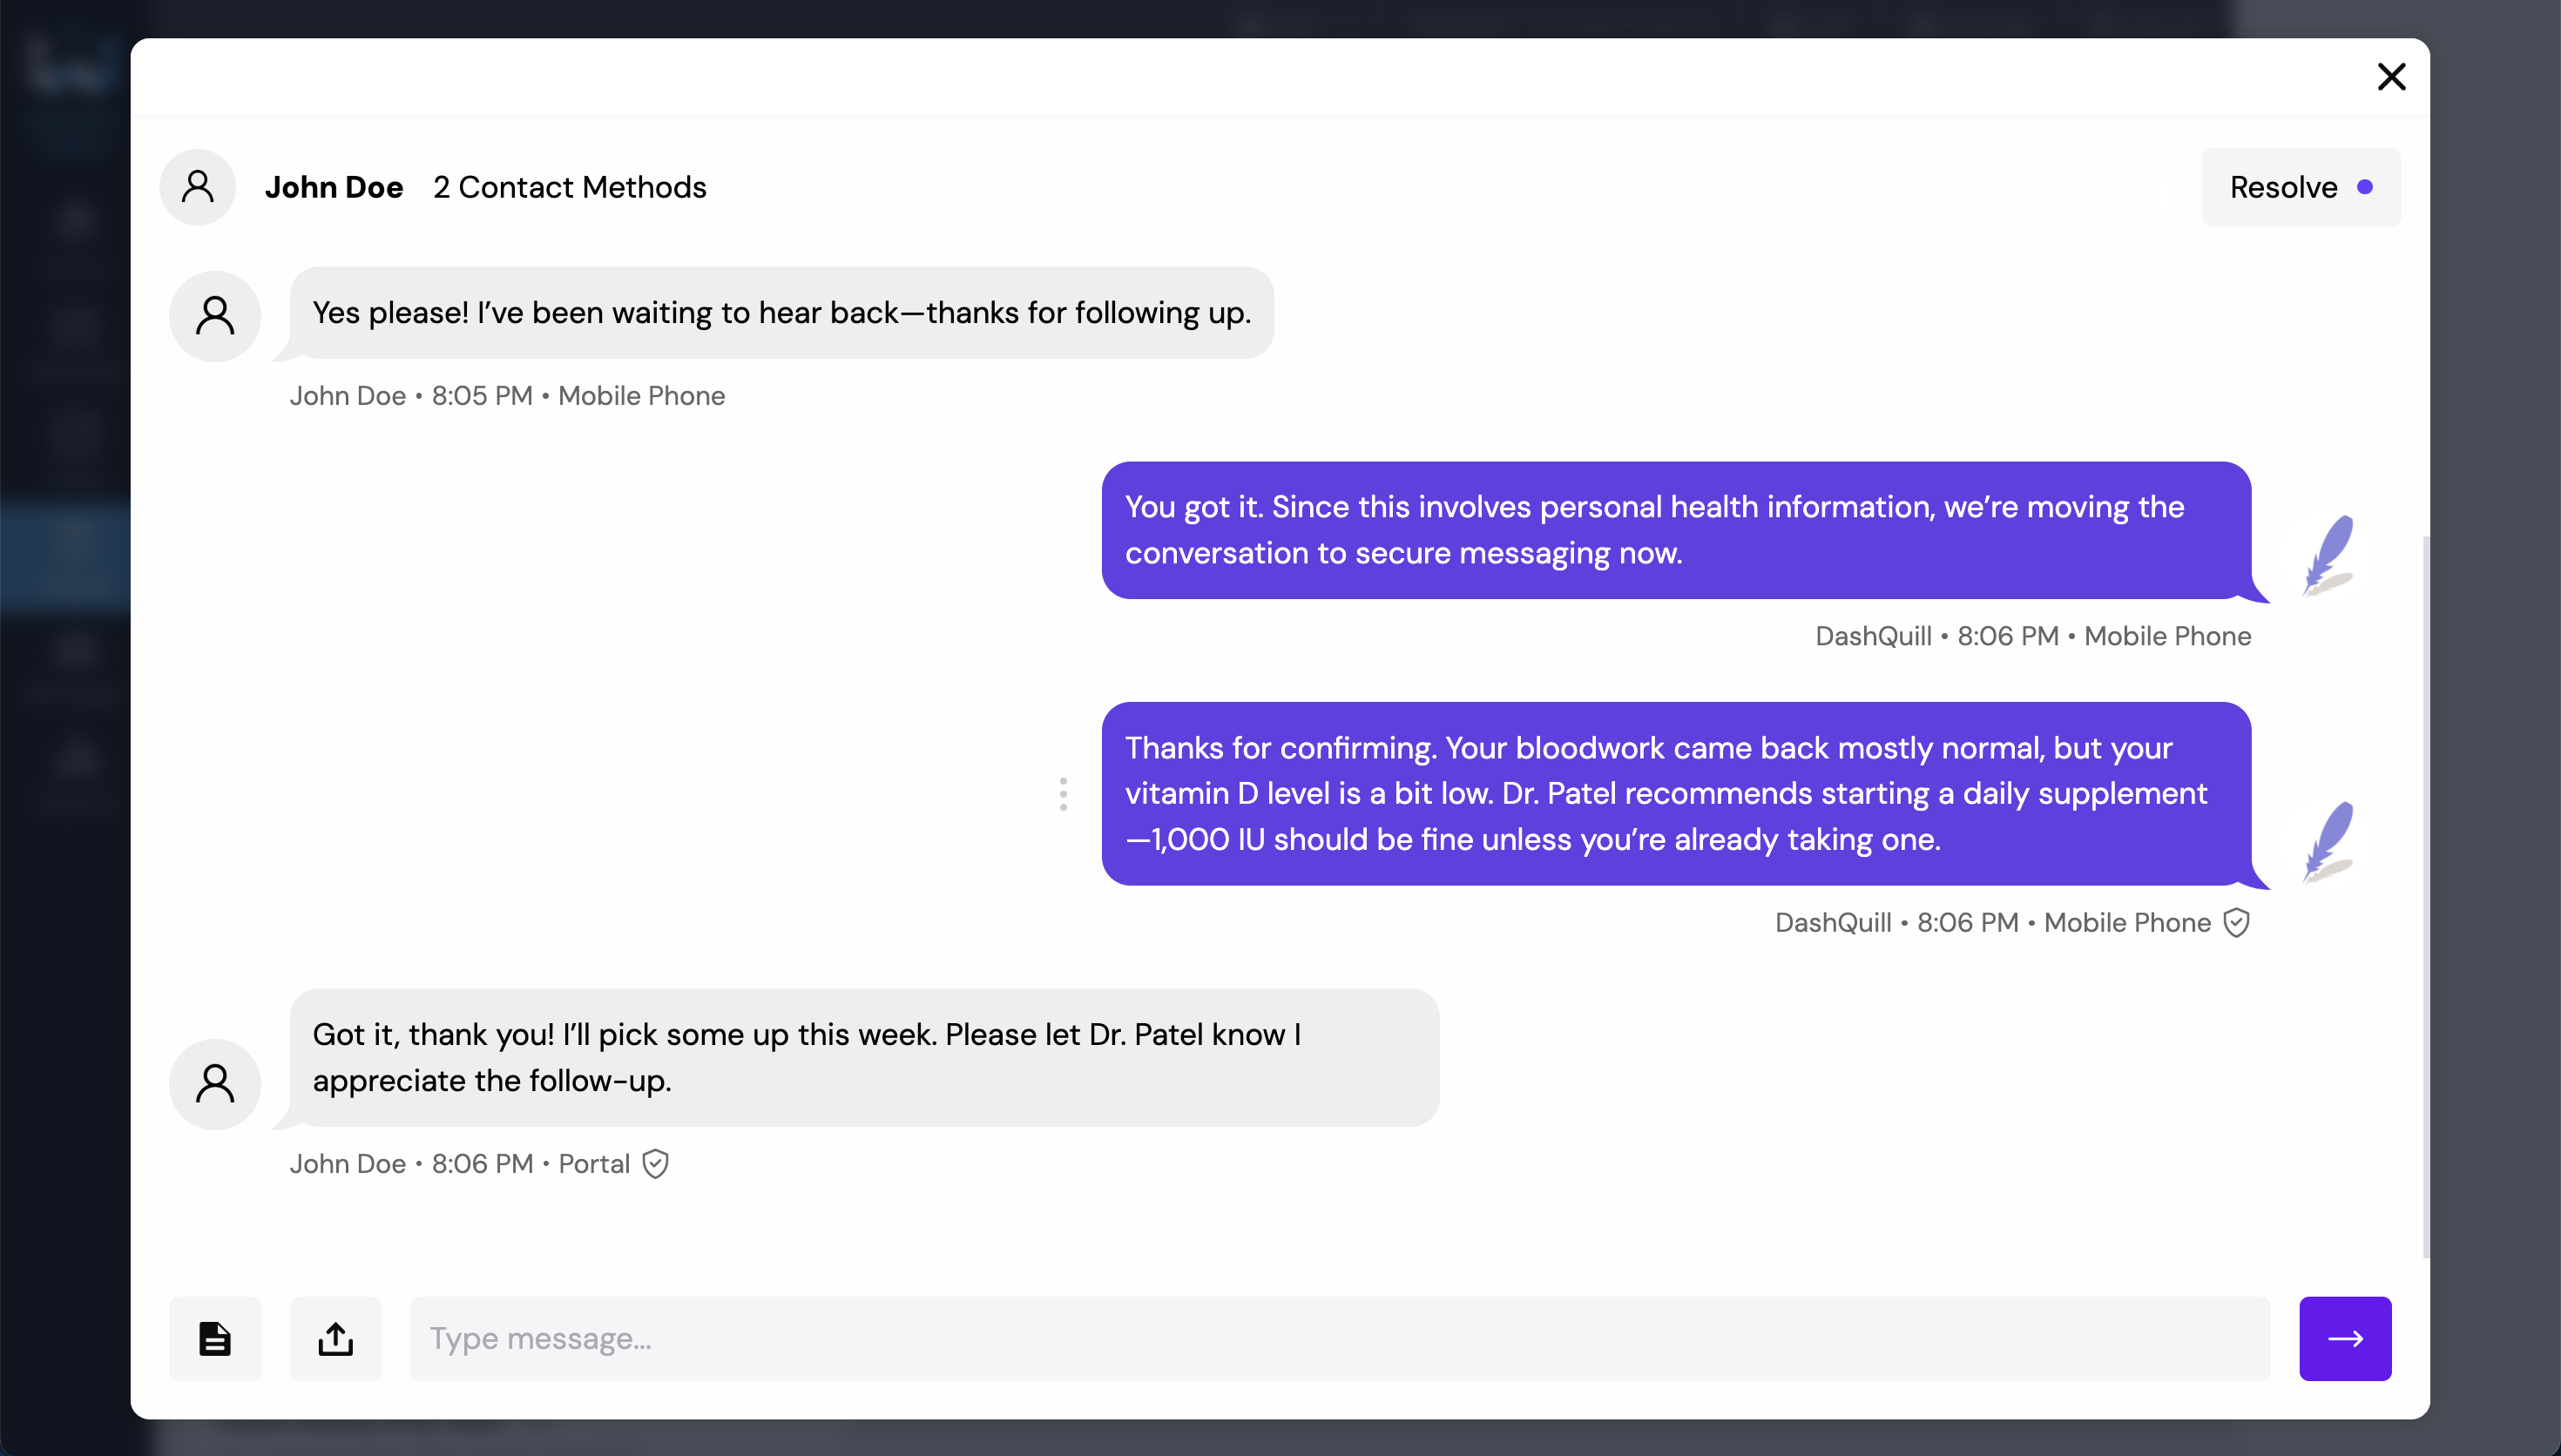This screenshot has width=2561, height=1456.
Task: Click shield icon next to Mobile Phone
Action: click(2237, 922)
